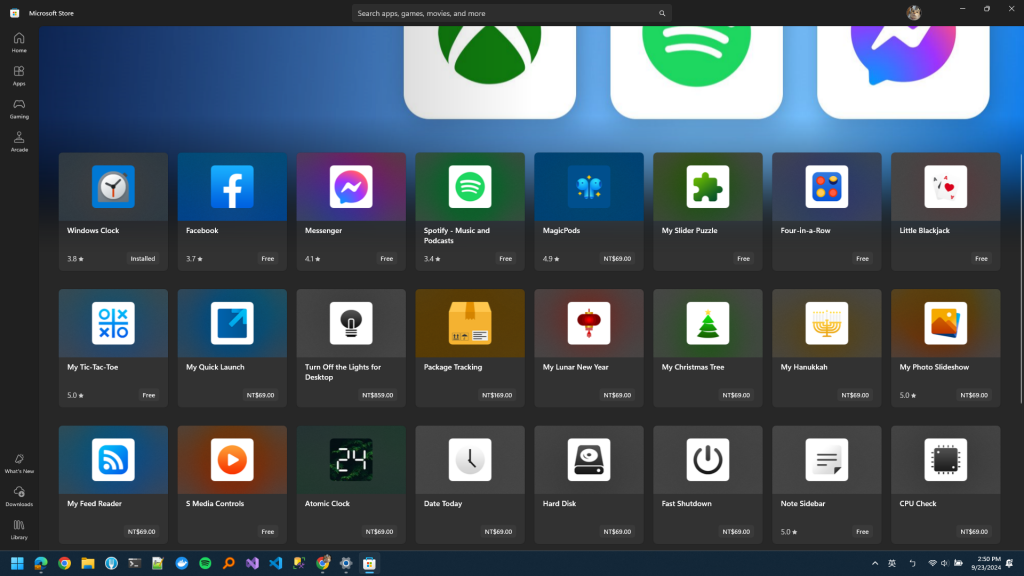Image resolution: width=1024 pixels, height=576 pixels.
Task: Open S Media Controls icon
Action: [232, 460]
